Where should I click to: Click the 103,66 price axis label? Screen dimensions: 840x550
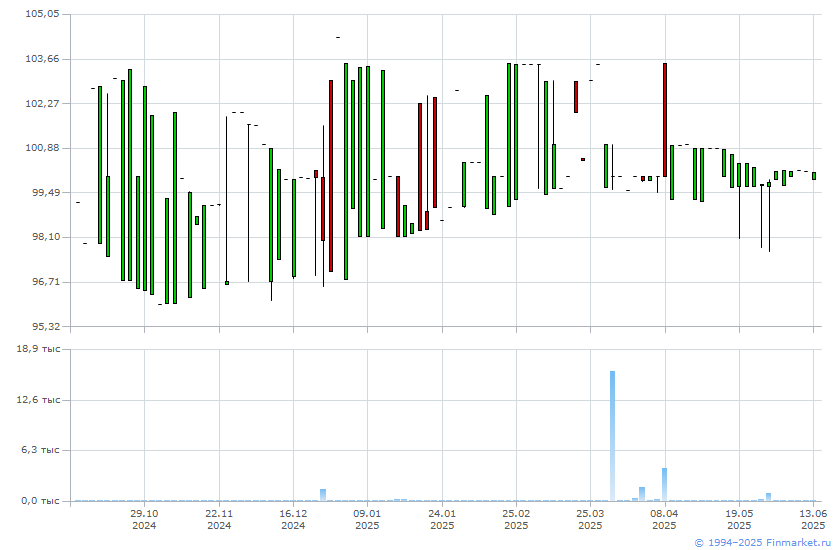[x=42, y=59]
